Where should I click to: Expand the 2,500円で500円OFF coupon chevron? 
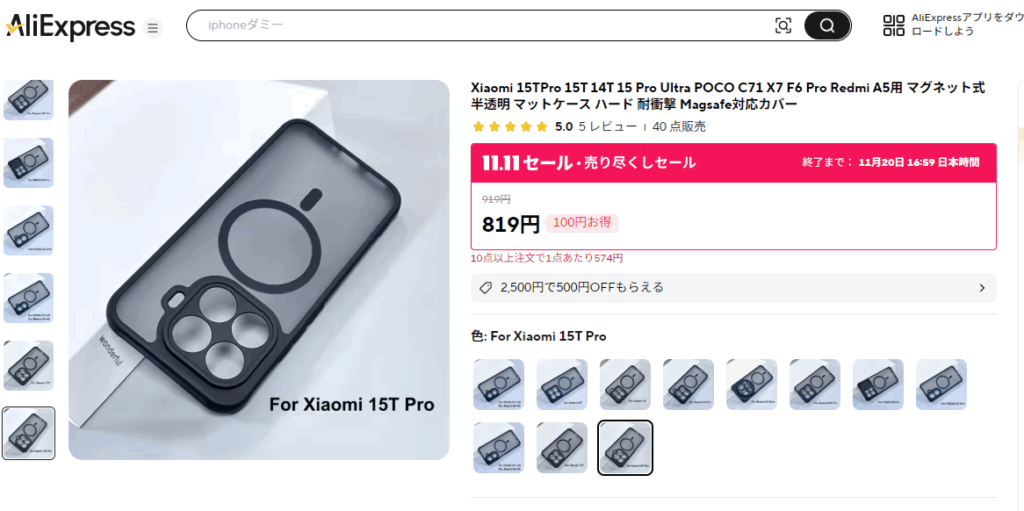point(982,288)
